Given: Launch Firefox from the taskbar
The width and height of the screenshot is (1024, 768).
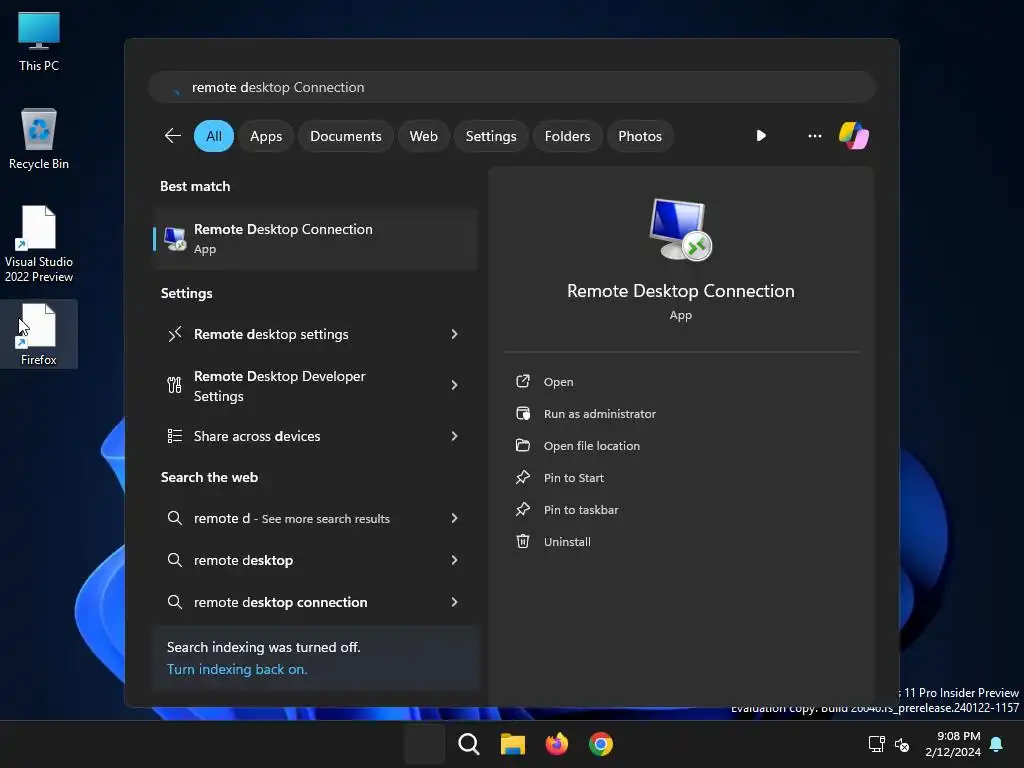Looking at the screenshot, I should (x=556, y=744).
